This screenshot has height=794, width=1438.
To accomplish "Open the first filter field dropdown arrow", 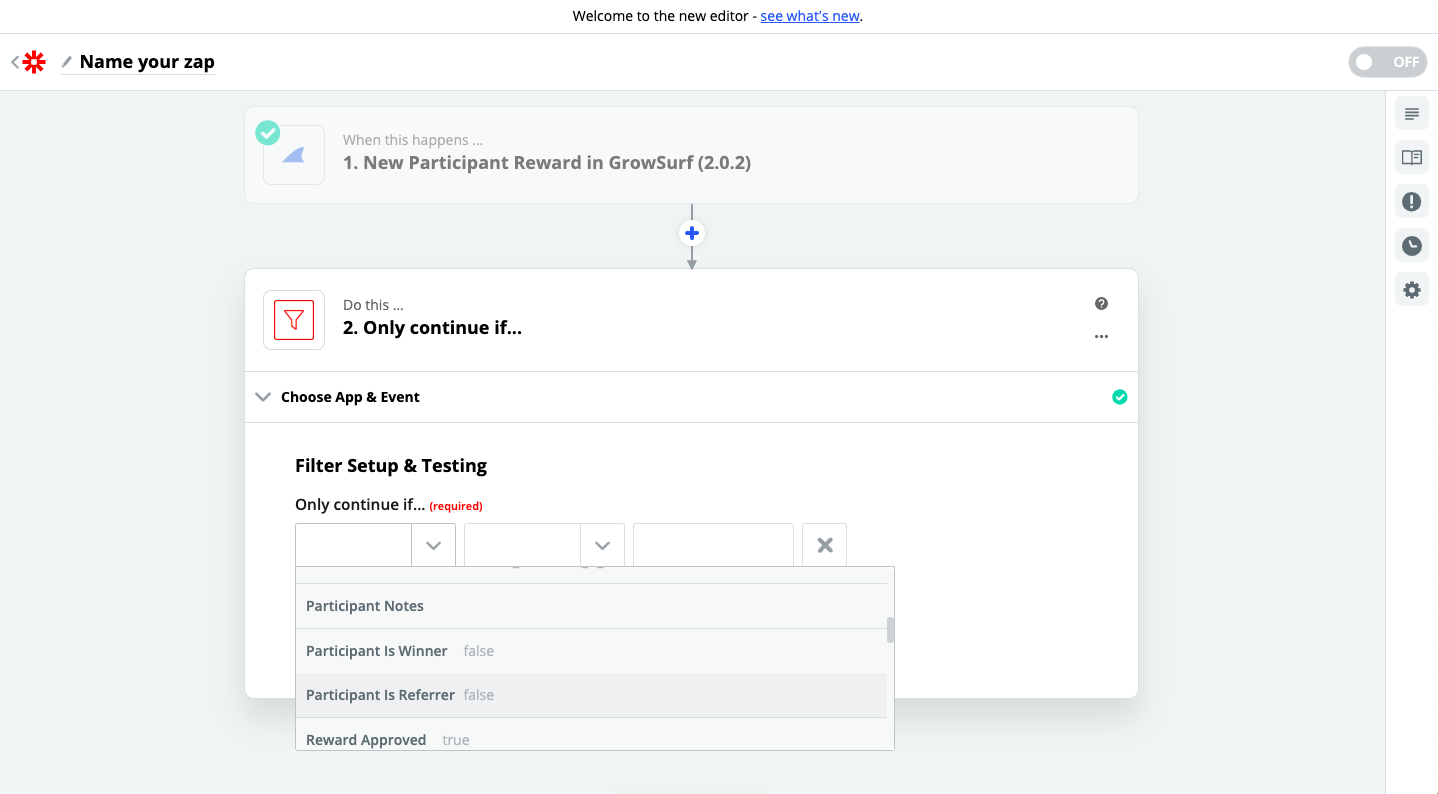I will click(433, 545).
